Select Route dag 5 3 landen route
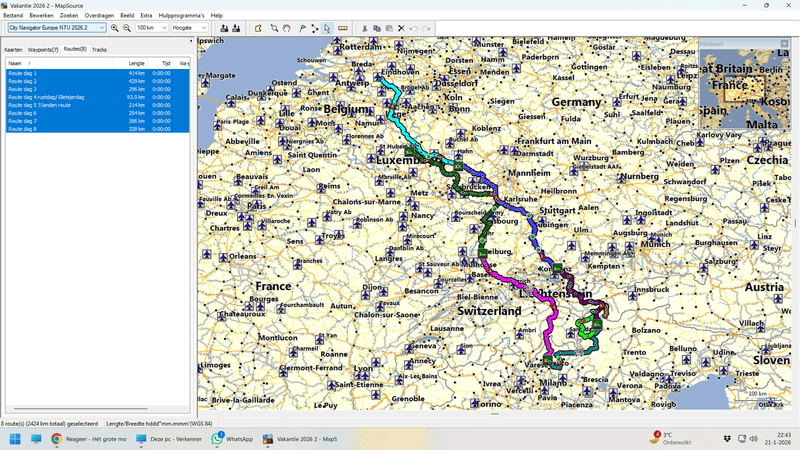800x450 pixels. pyautogui.click(x=97, y=105)
